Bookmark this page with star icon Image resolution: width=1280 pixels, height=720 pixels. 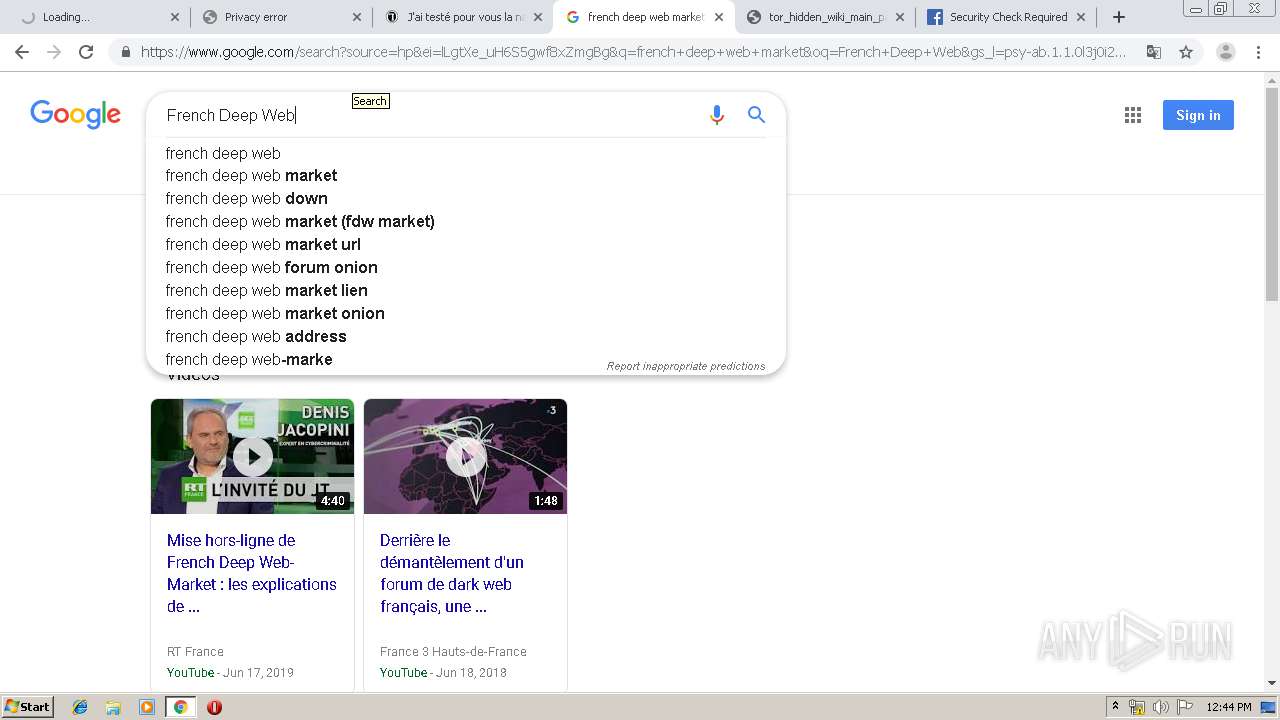pos(1186,52)
